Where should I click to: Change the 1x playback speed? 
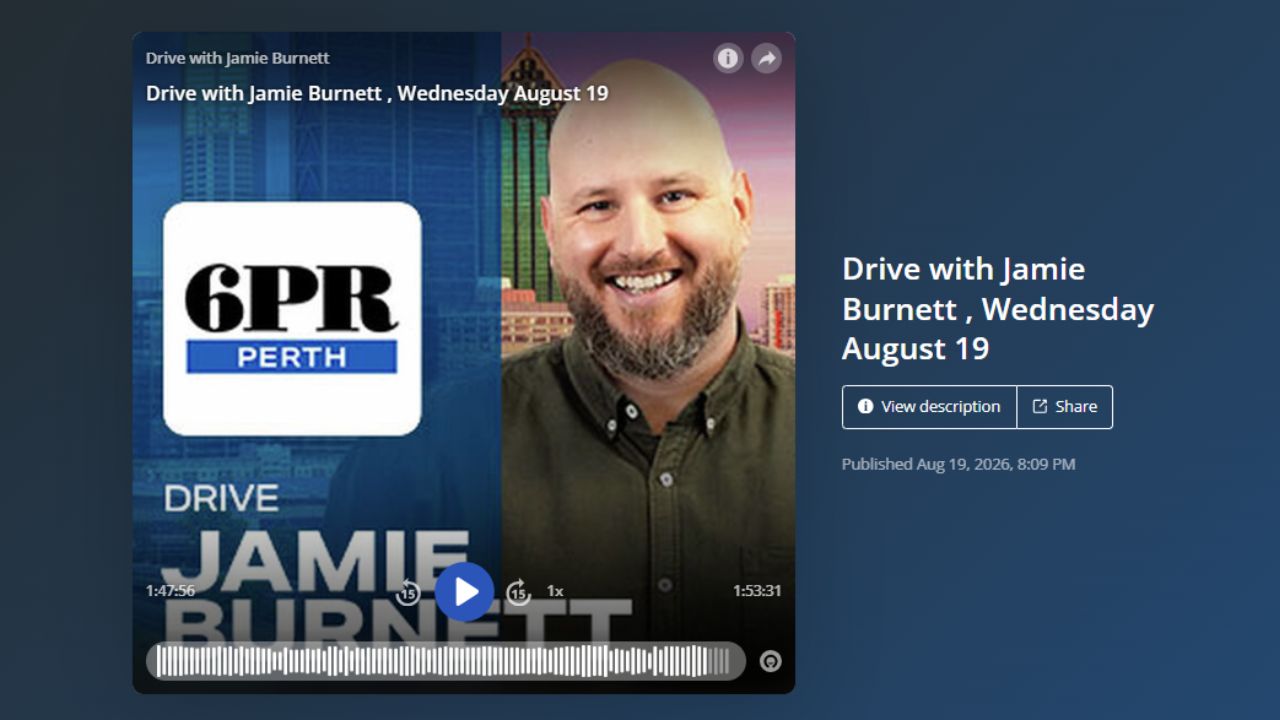555,591
